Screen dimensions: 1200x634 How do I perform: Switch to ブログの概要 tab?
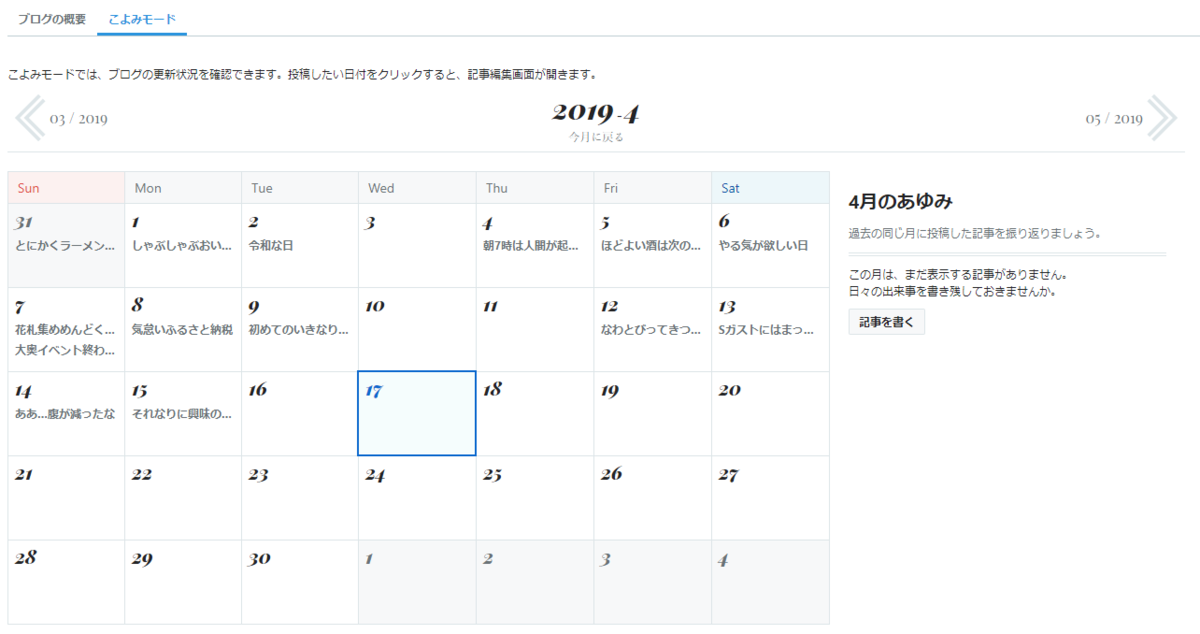[51, 19]
